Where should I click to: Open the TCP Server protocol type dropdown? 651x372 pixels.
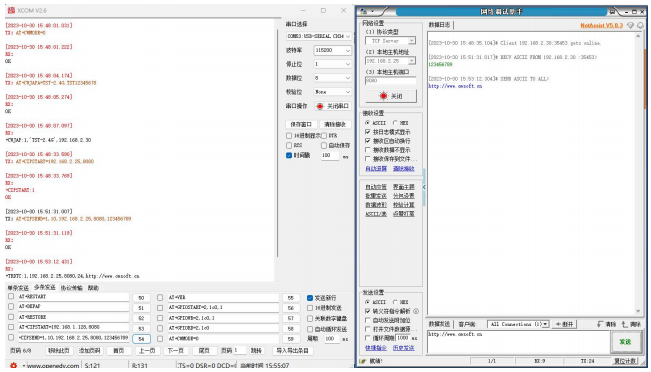(390, 41)
